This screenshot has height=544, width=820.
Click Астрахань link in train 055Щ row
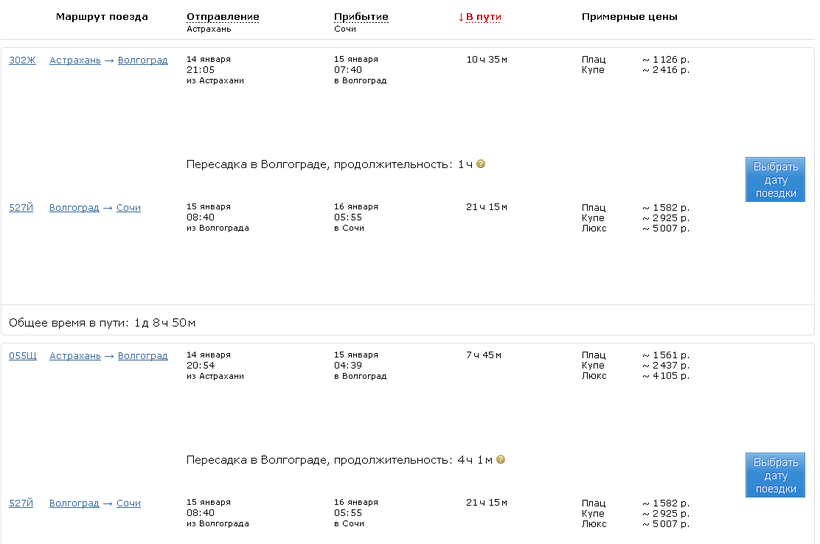pyautogui.click(x=75, y=356)
